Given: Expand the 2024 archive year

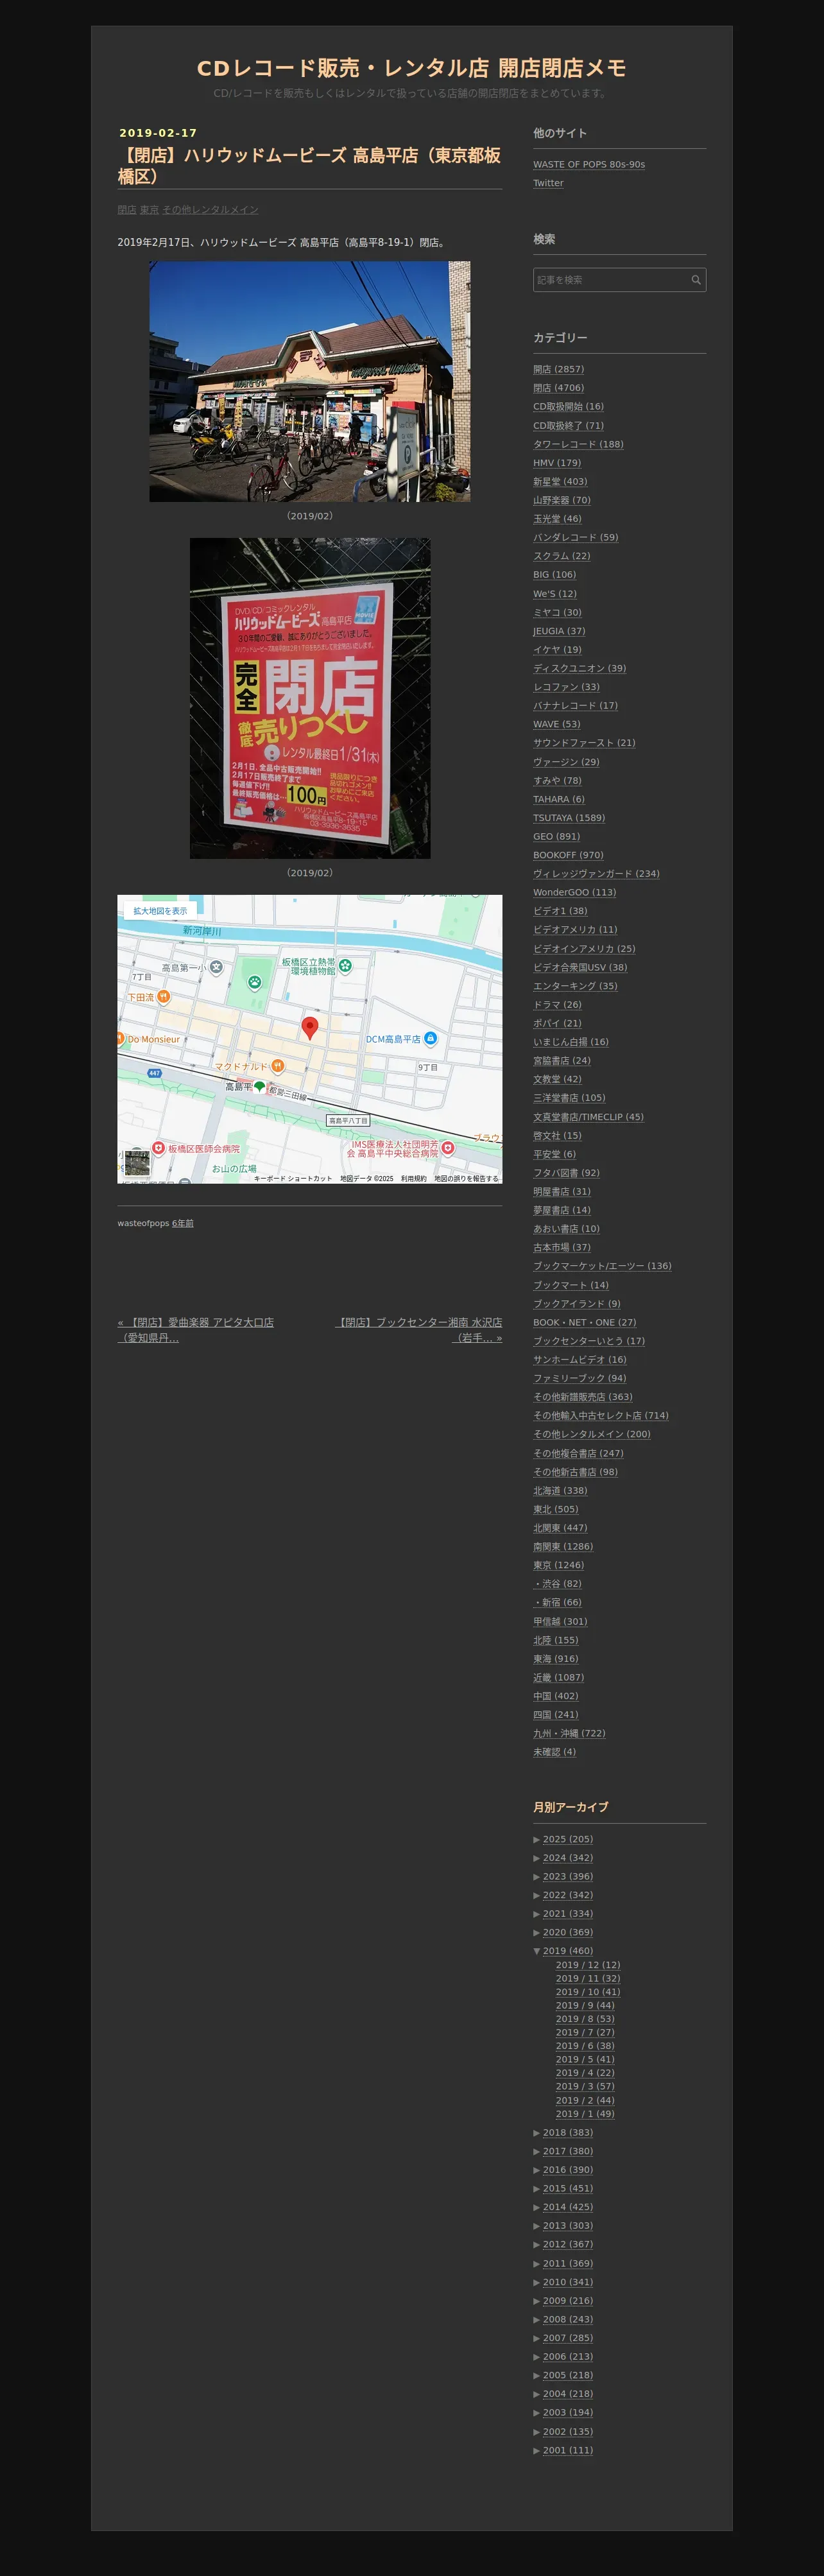Looking at the screenshot, I should [537, 1858].
